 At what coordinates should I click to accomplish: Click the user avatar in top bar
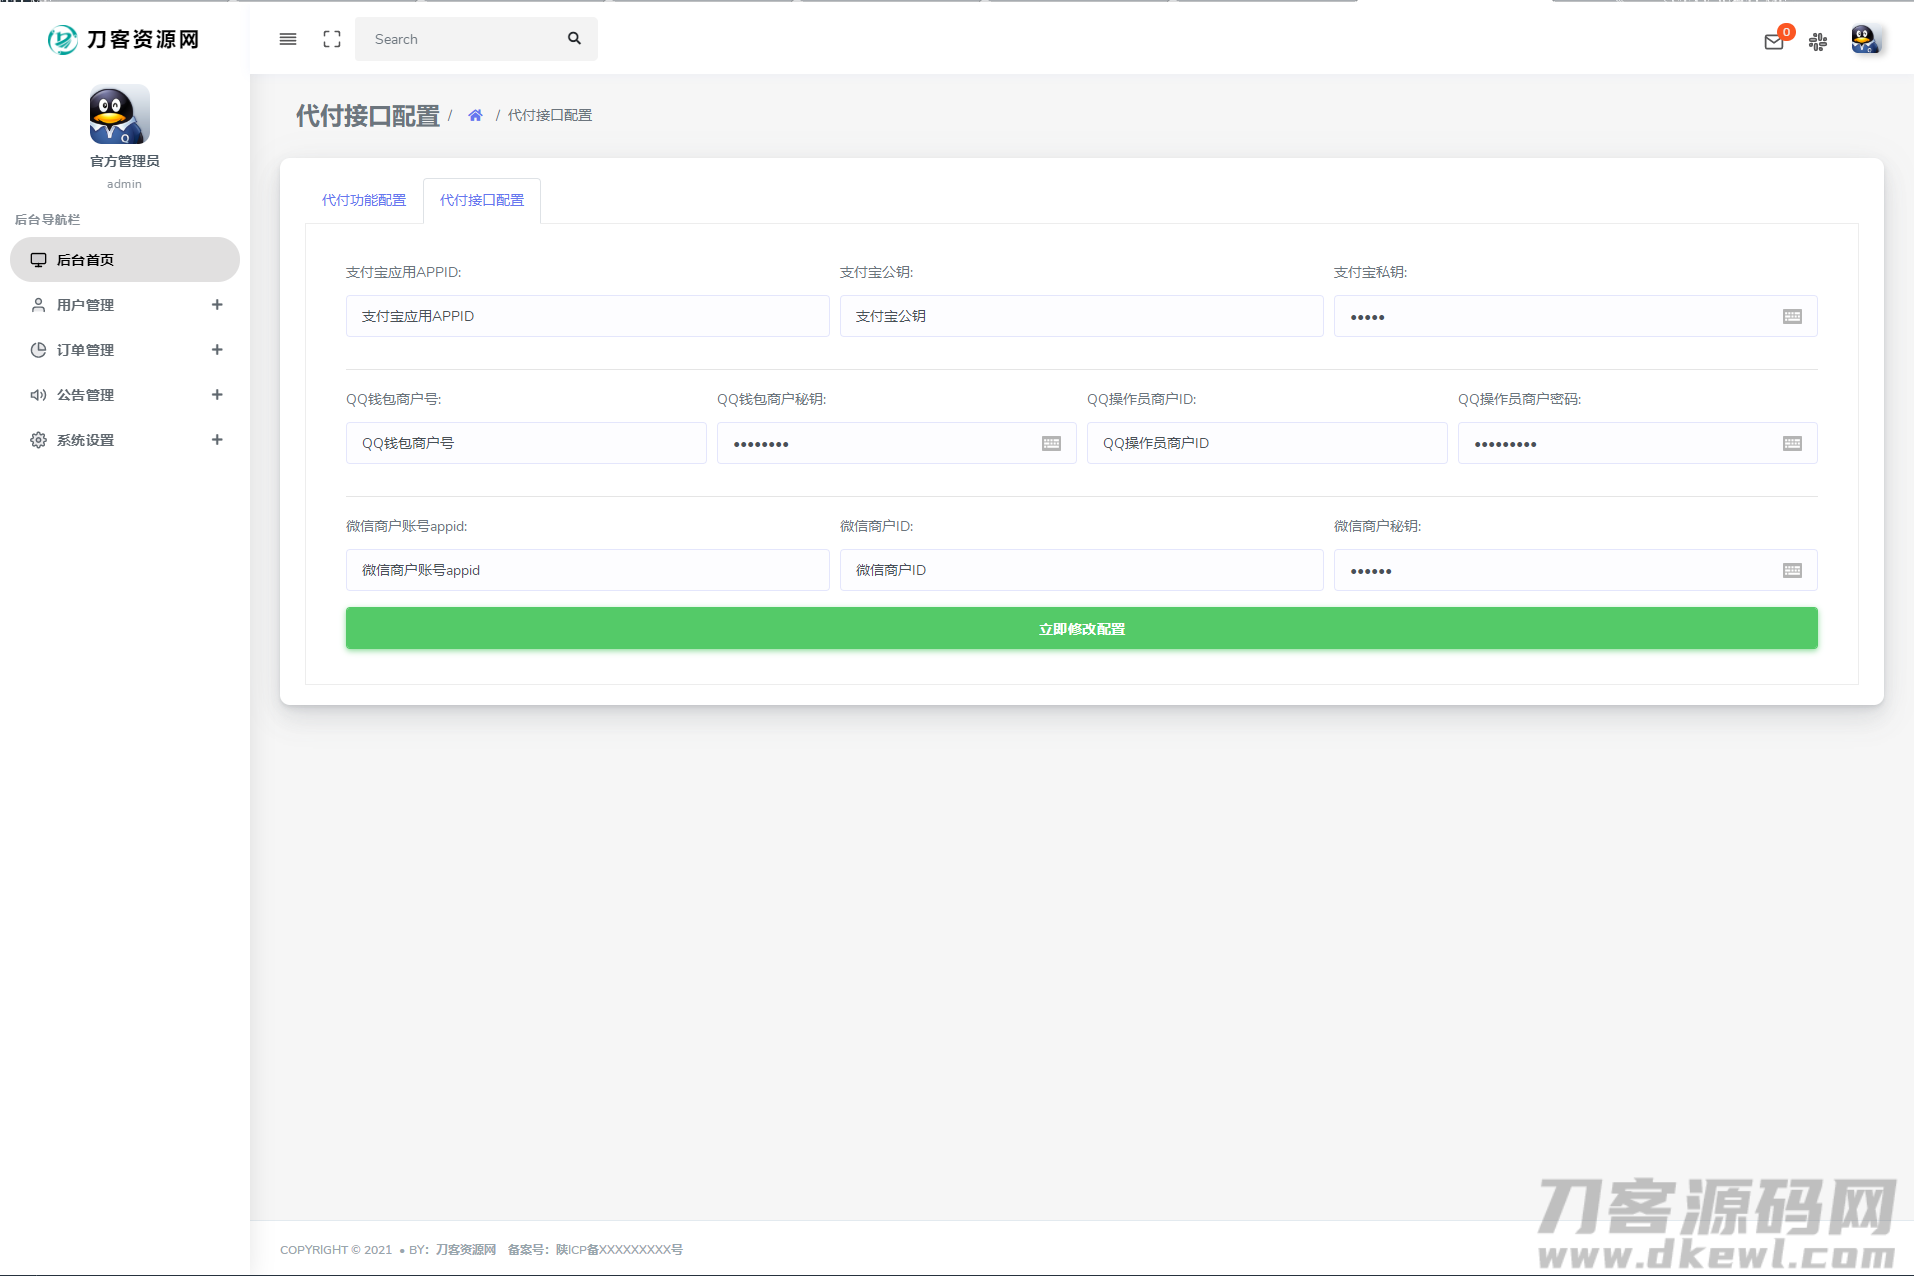pos(1865,40)
